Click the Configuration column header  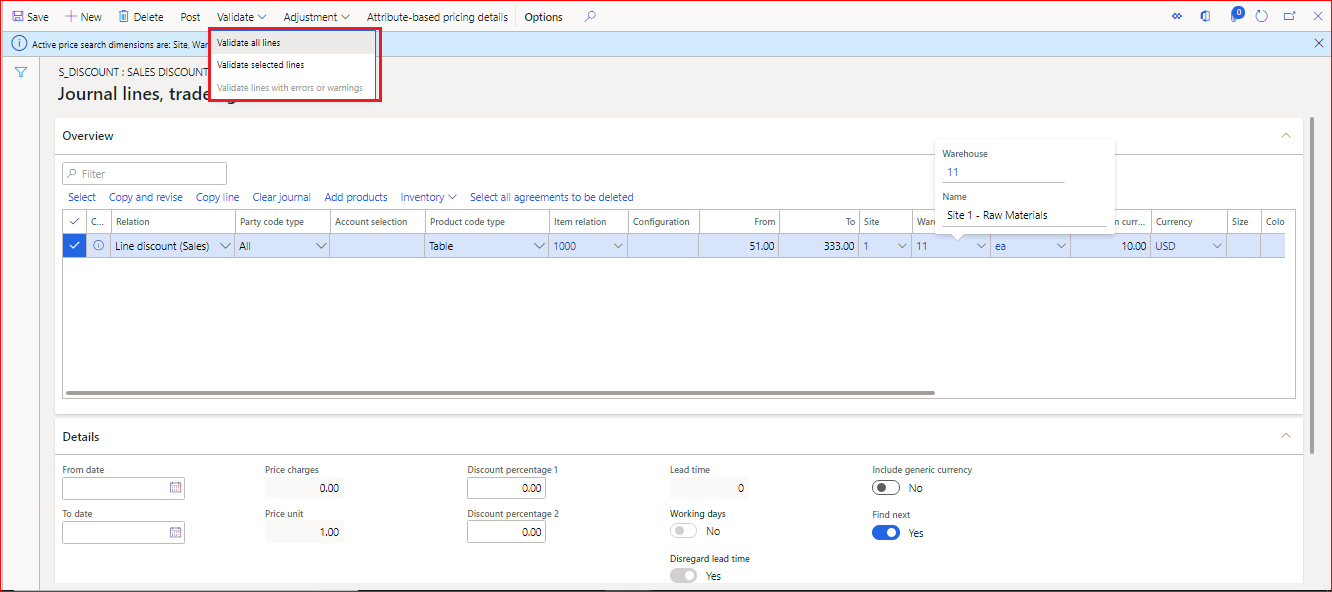[x=663, y=221]
